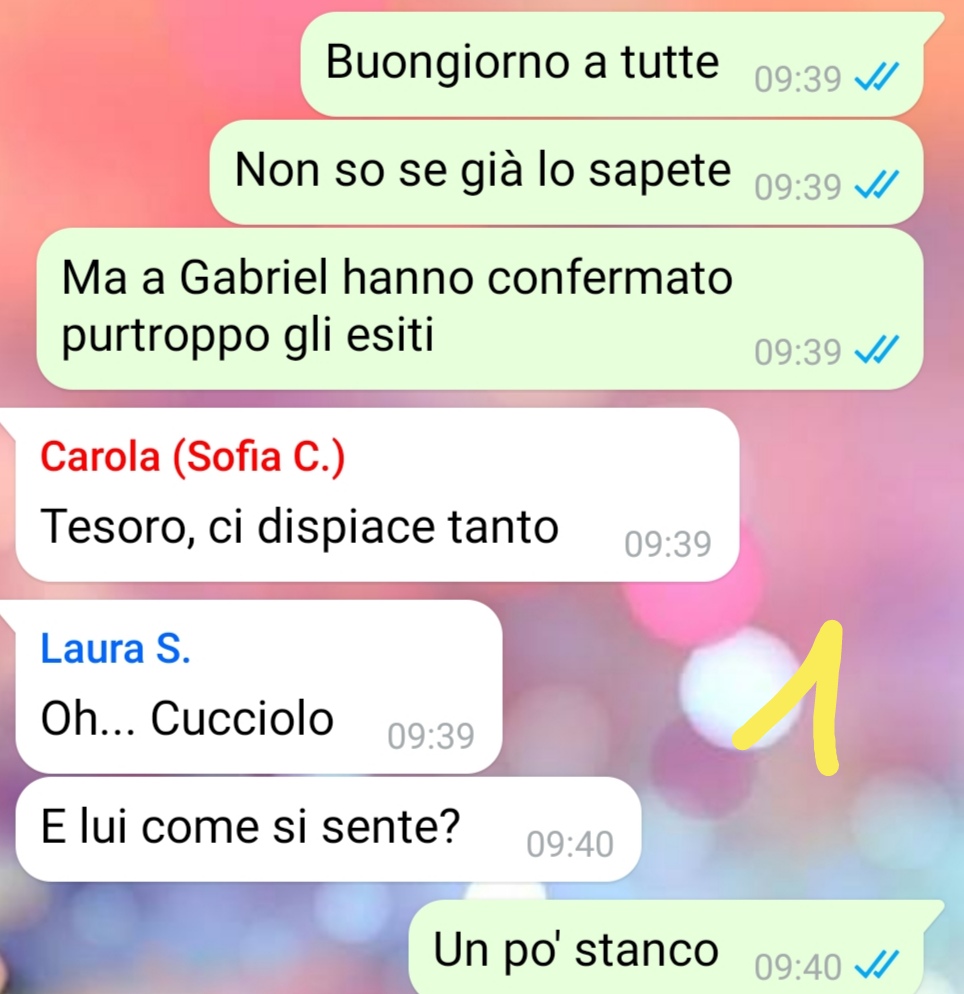Tap the 09:39 timestamp on 'Buongiorno a tutte'
The height and width of the screenshot is (994, 964).
click(798, 79)
